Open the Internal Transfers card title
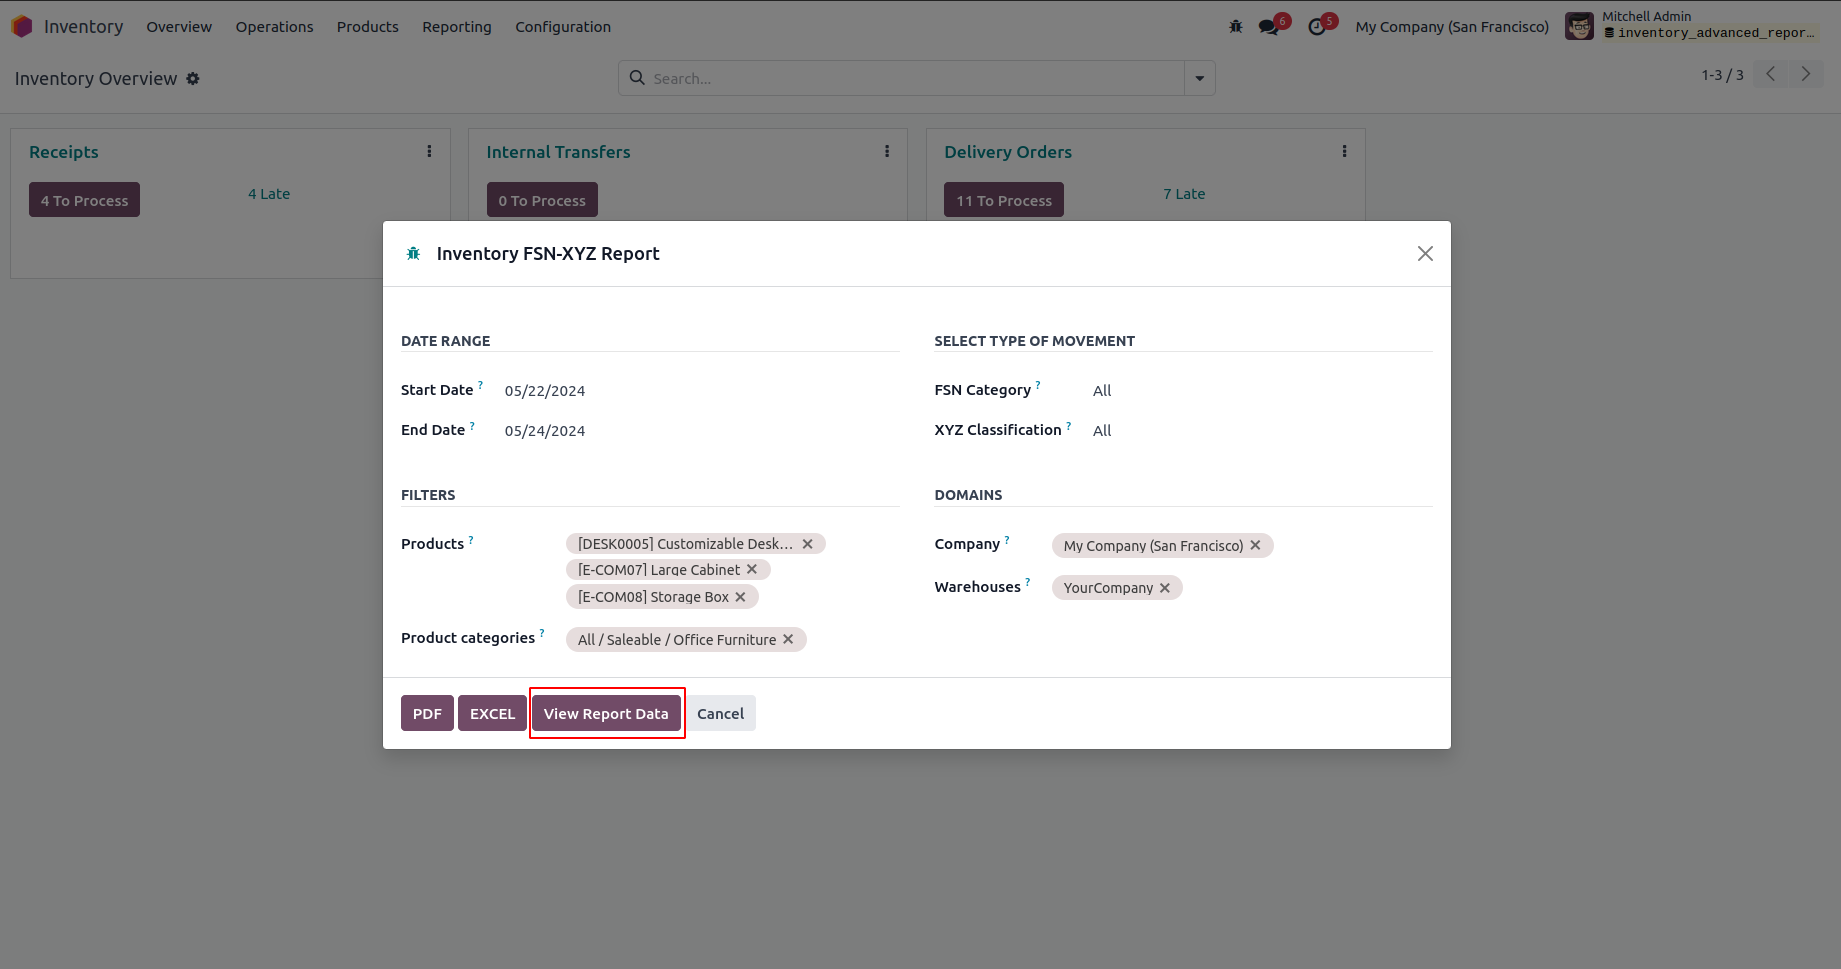Viewport: 1841px width, 969px height. (x=558, y=152)
